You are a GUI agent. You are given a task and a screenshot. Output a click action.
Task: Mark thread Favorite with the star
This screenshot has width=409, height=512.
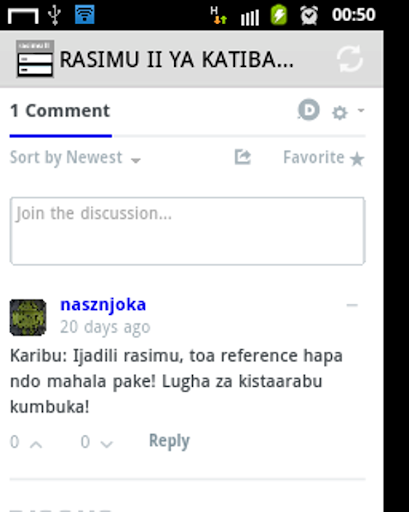tap(323, 158)
